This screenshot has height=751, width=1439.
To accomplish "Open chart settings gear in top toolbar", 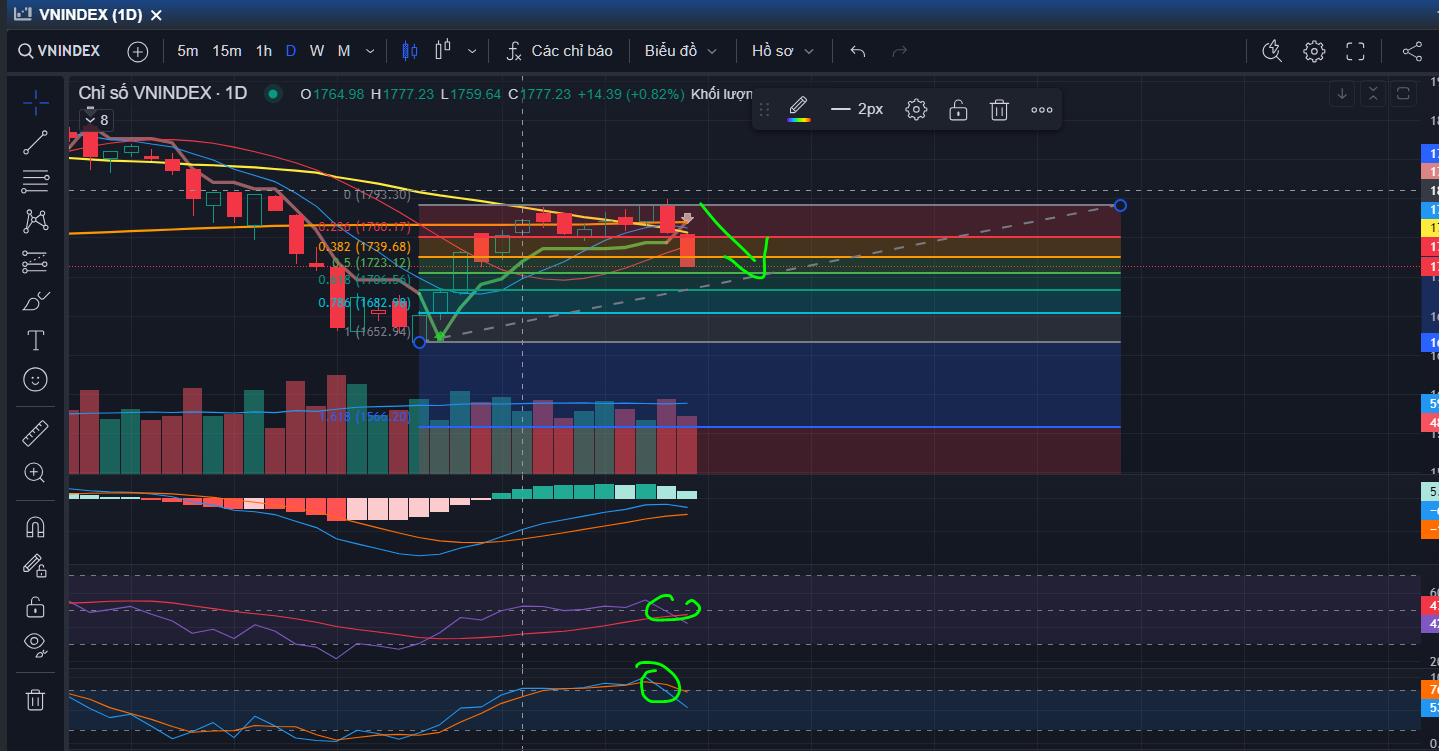I will pyautogui.click(x=1314, y=51).
